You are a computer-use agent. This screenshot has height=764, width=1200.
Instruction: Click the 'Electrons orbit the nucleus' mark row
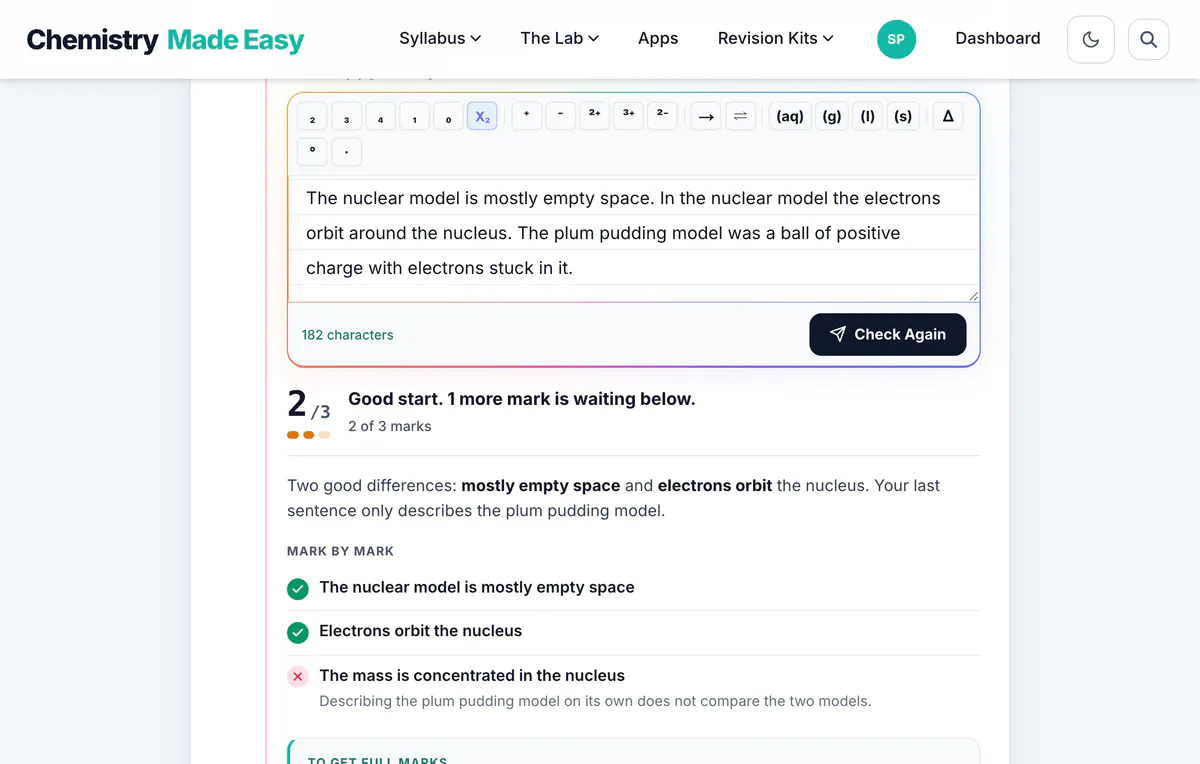click(x=634, y=632)
